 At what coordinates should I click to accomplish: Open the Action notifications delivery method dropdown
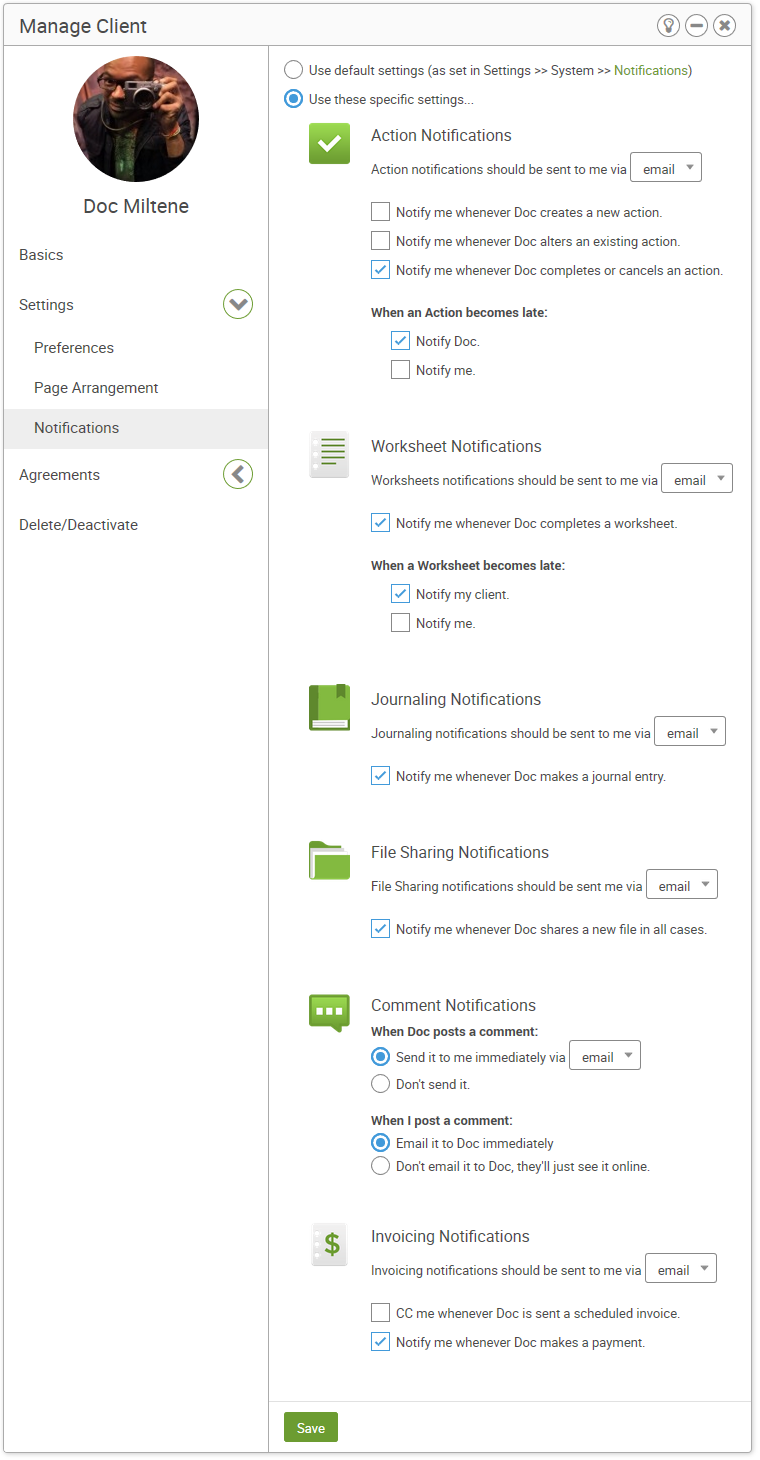point(666,168)
